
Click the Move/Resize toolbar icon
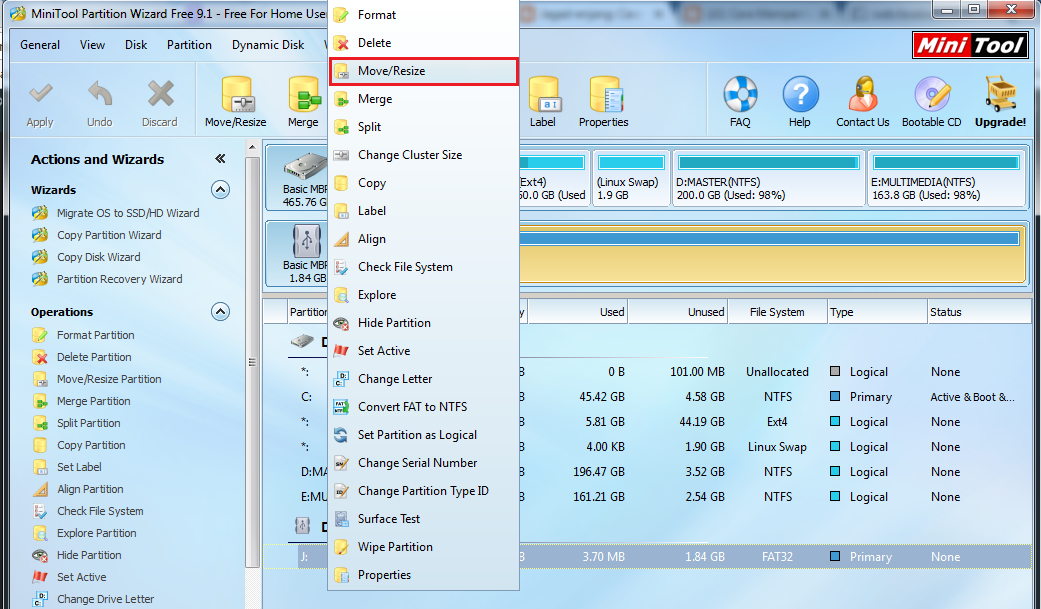click(x=236, y=95)
